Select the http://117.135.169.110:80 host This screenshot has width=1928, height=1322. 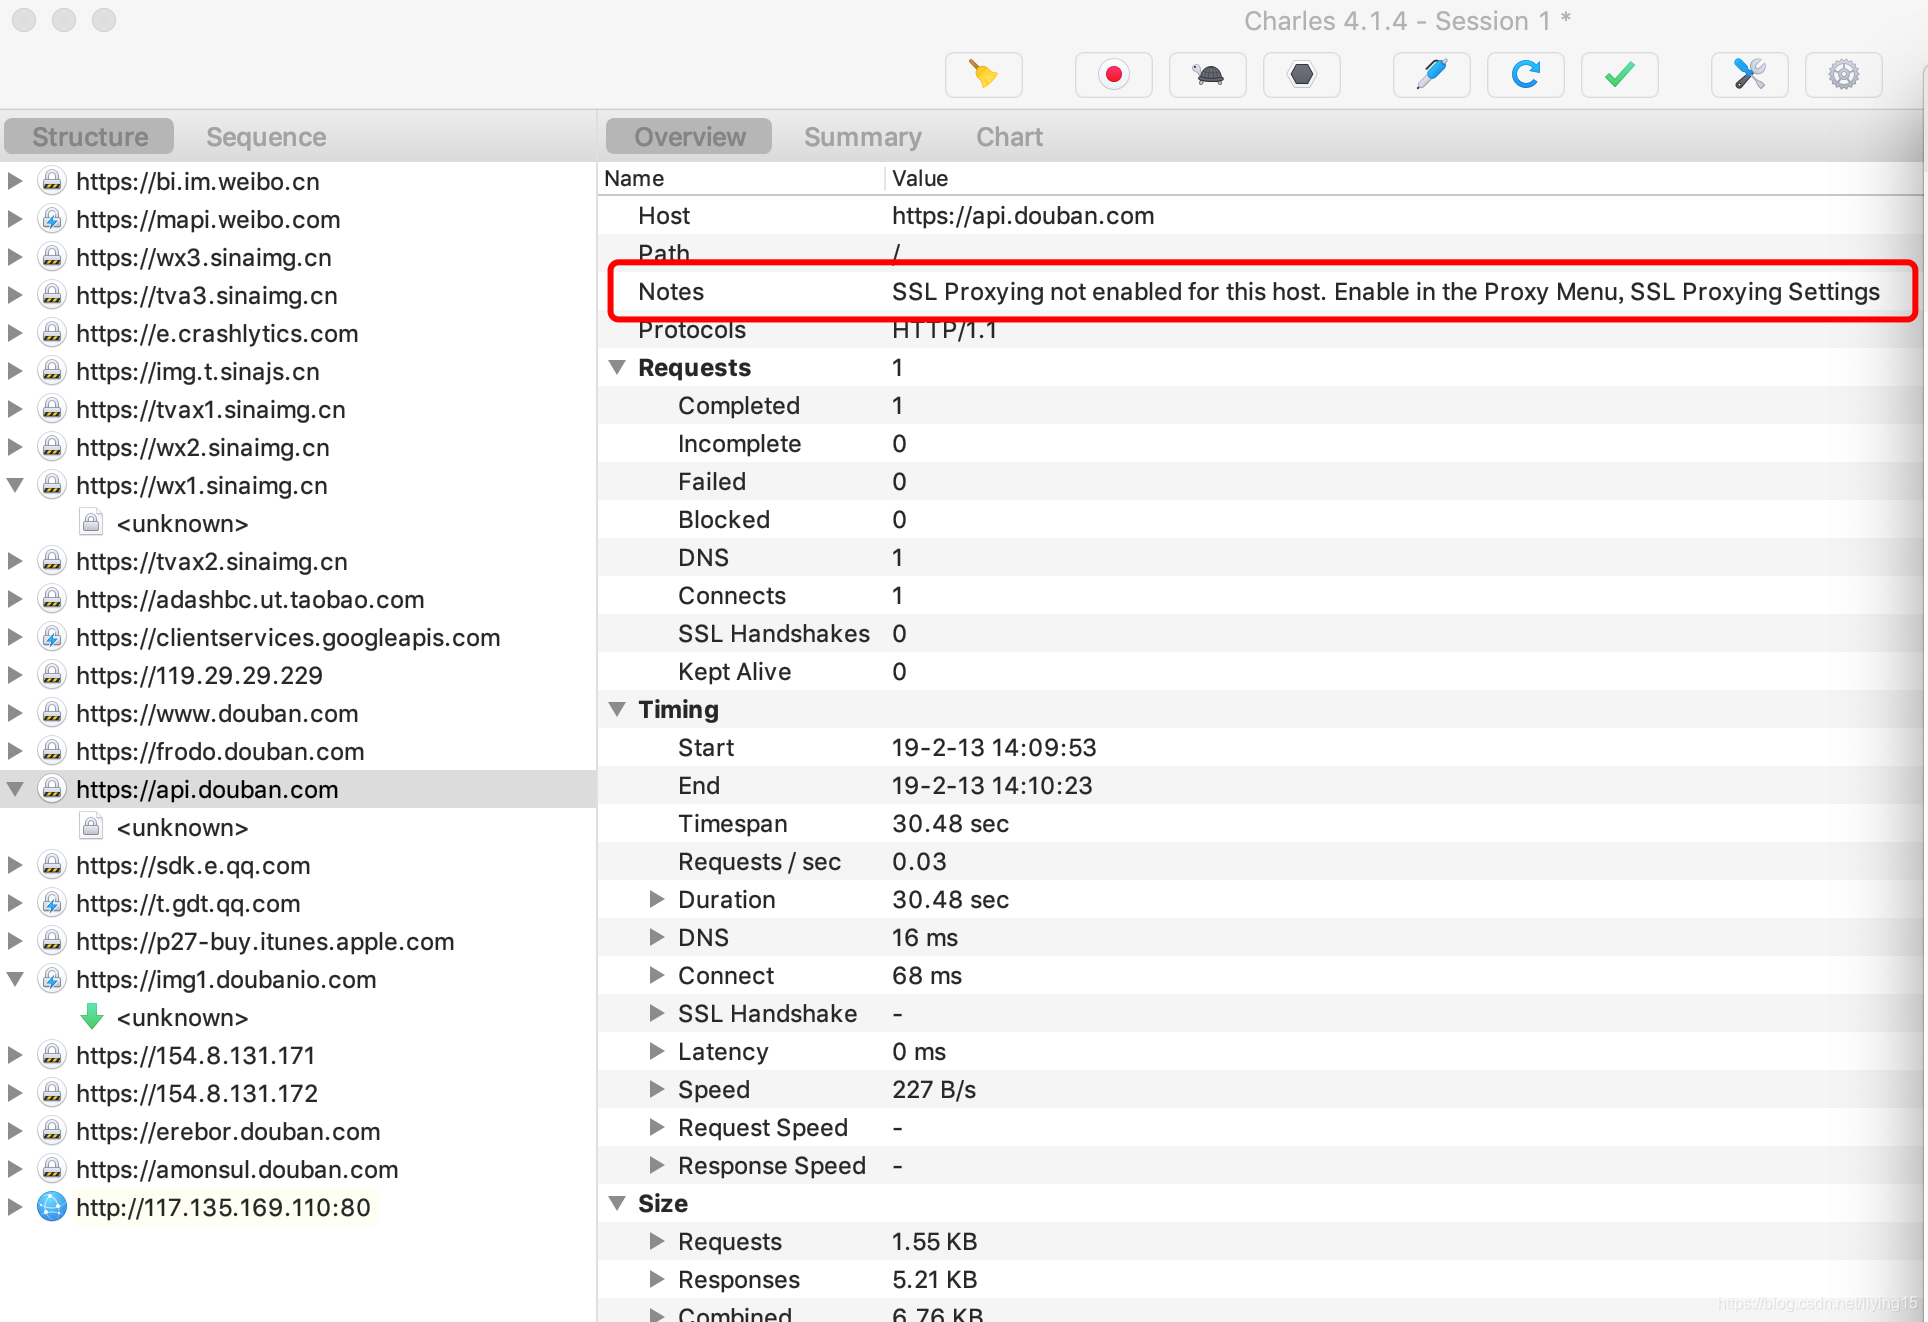click(x=223, y=1207)
